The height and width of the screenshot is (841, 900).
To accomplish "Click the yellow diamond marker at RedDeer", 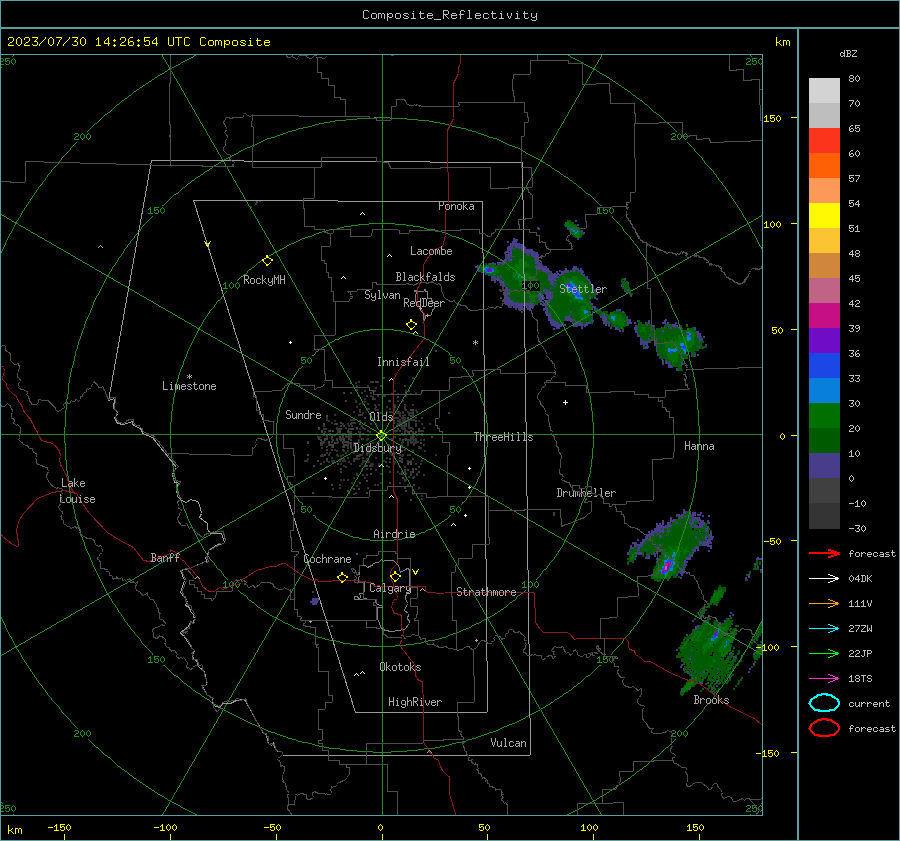I will click(x=411, y=325).
